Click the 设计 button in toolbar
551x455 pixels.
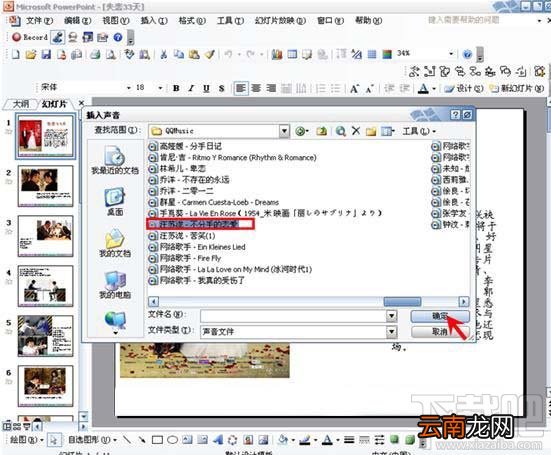464,88
